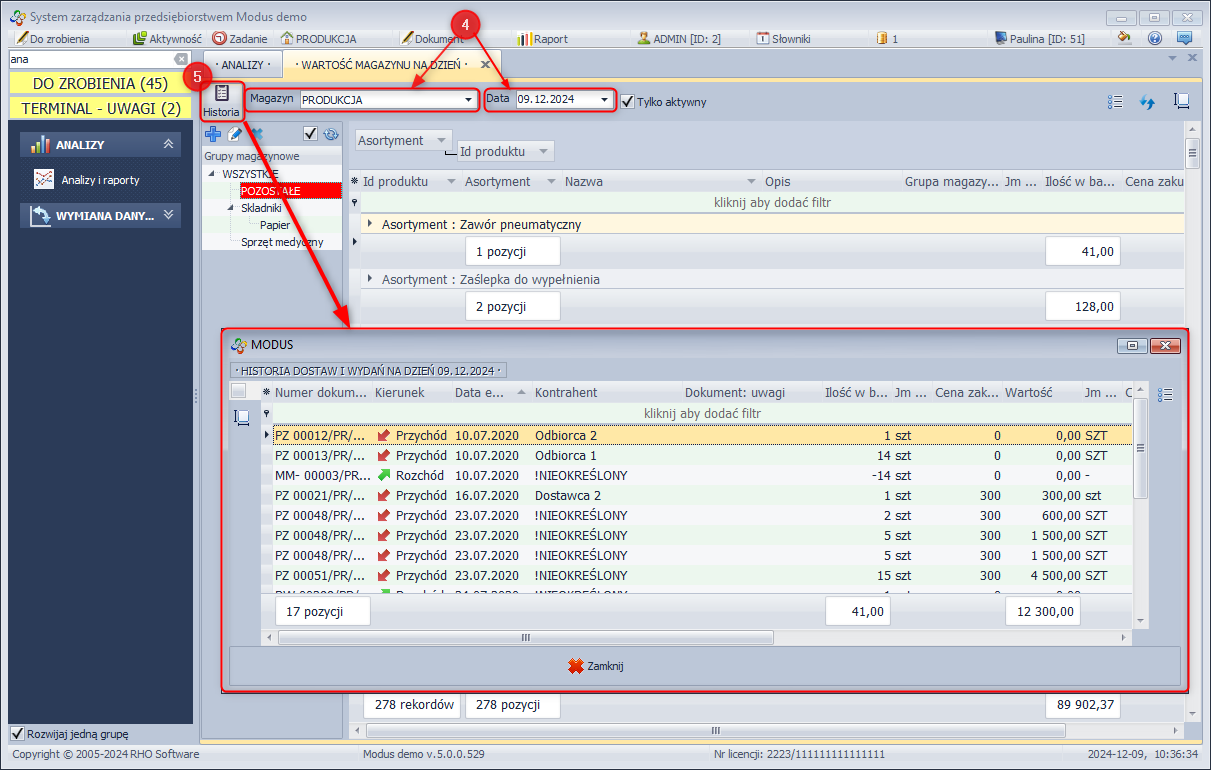Expand the Zawór pneumatyczny group row
The height and width of the screenshot is (770, 1211).
pos(370,224)
